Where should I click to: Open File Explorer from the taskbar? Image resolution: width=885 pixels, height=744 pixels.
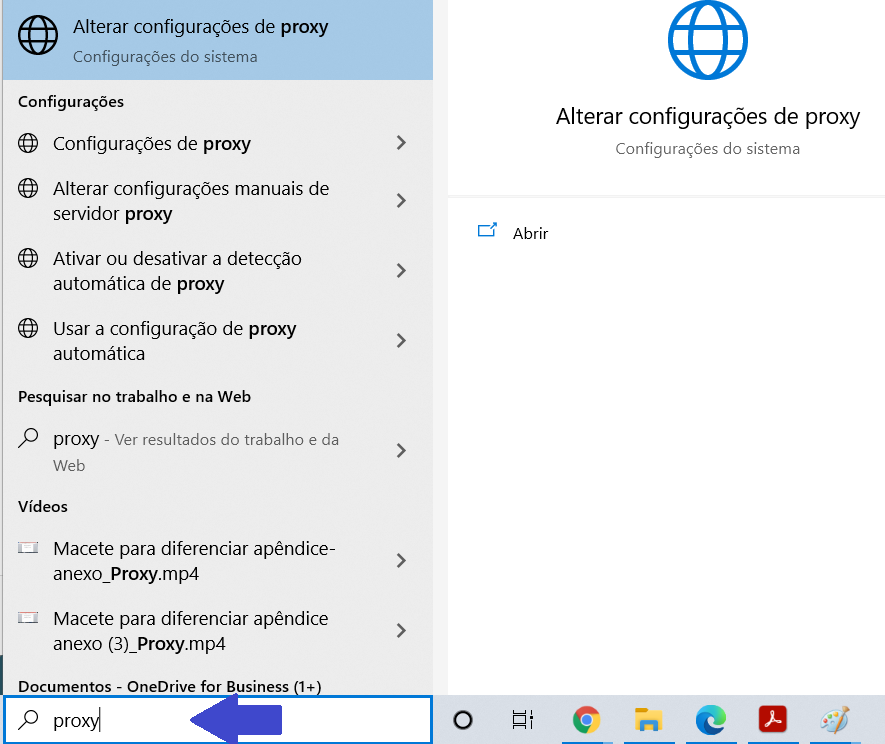[648, 720]
